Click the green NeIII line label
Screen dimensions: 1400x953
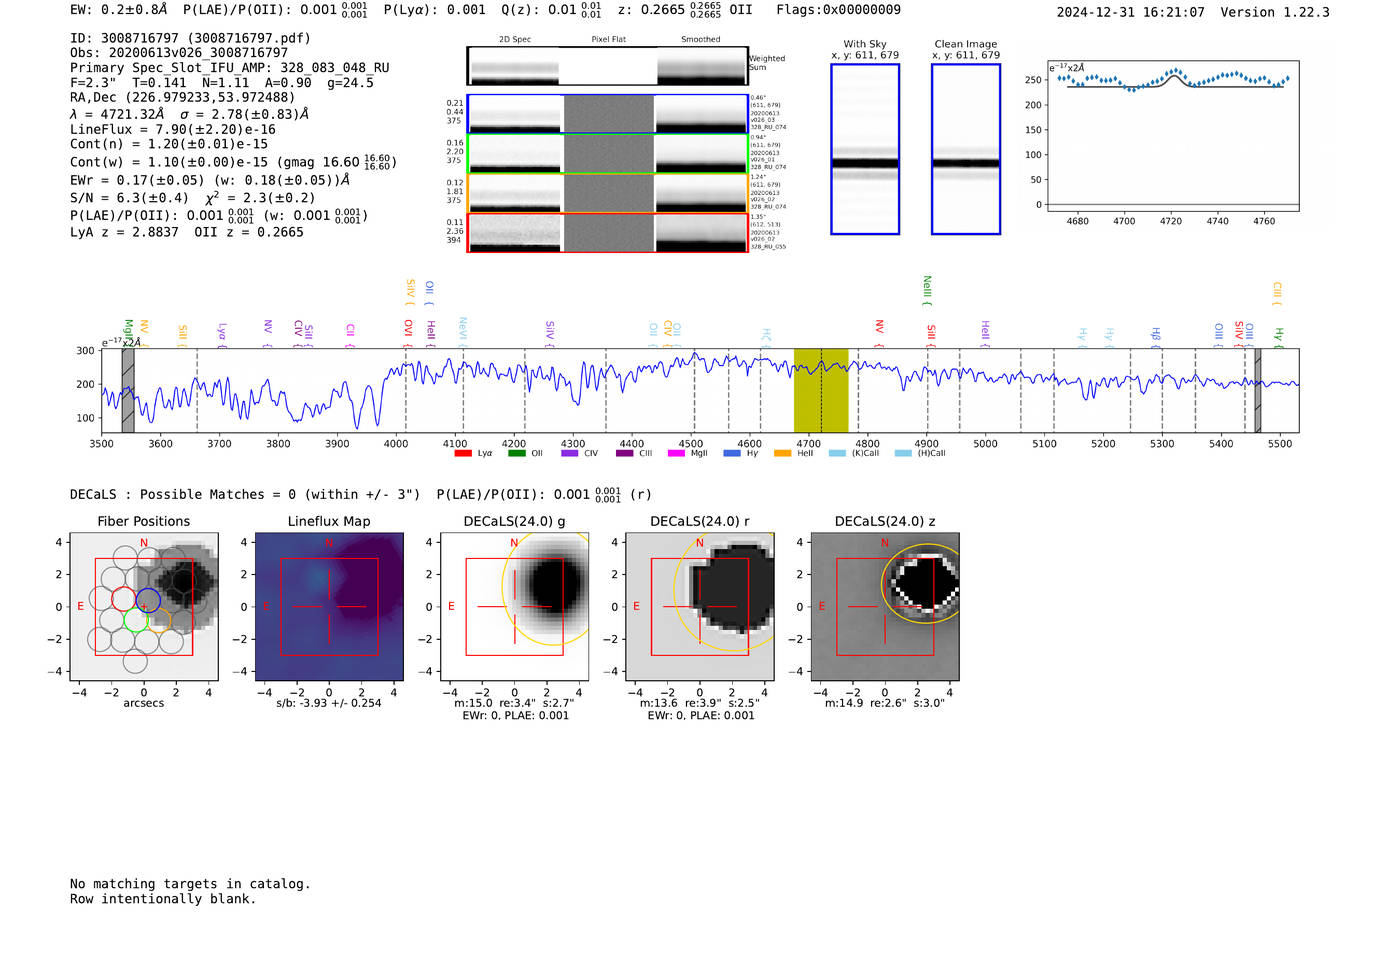[x=927, y=290]
